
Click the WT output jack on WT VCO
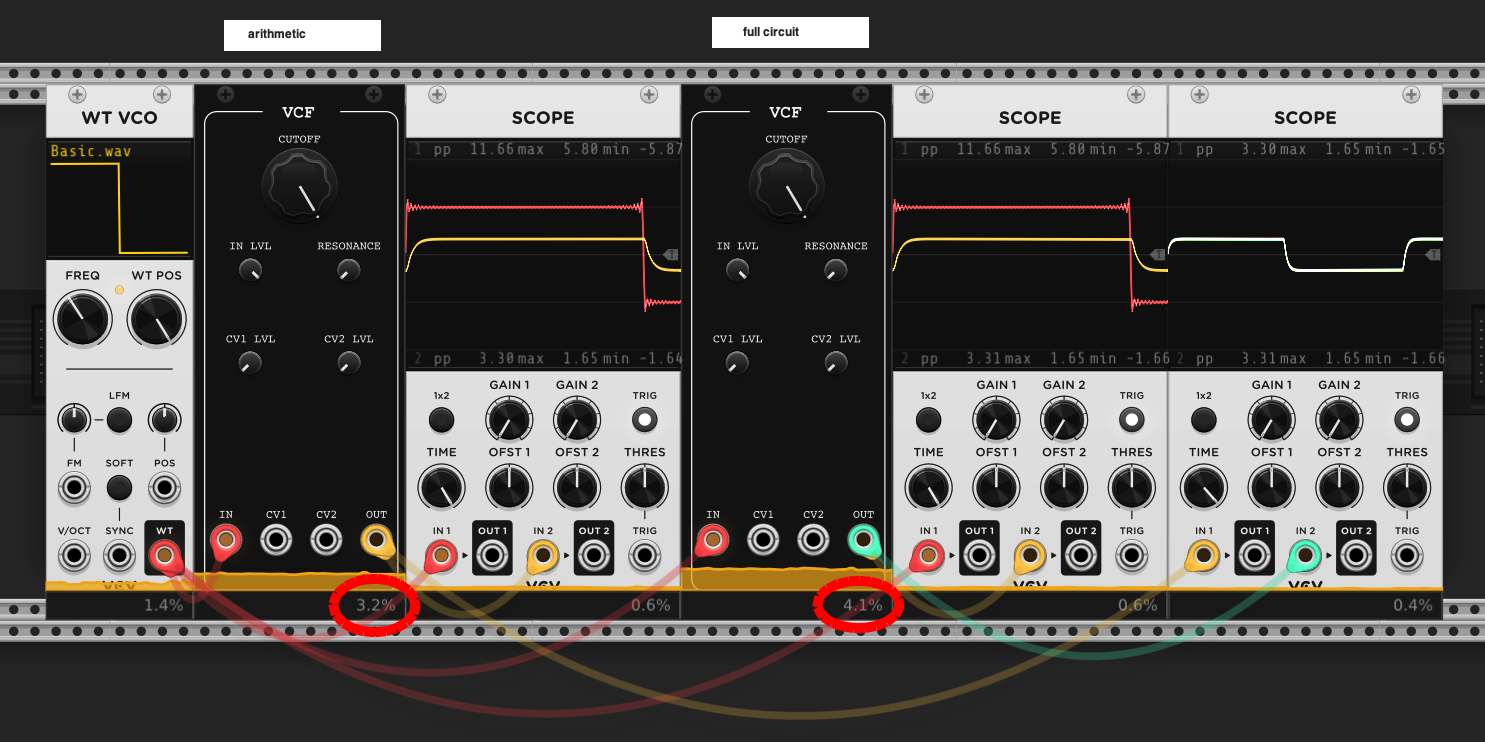point(165,554)
